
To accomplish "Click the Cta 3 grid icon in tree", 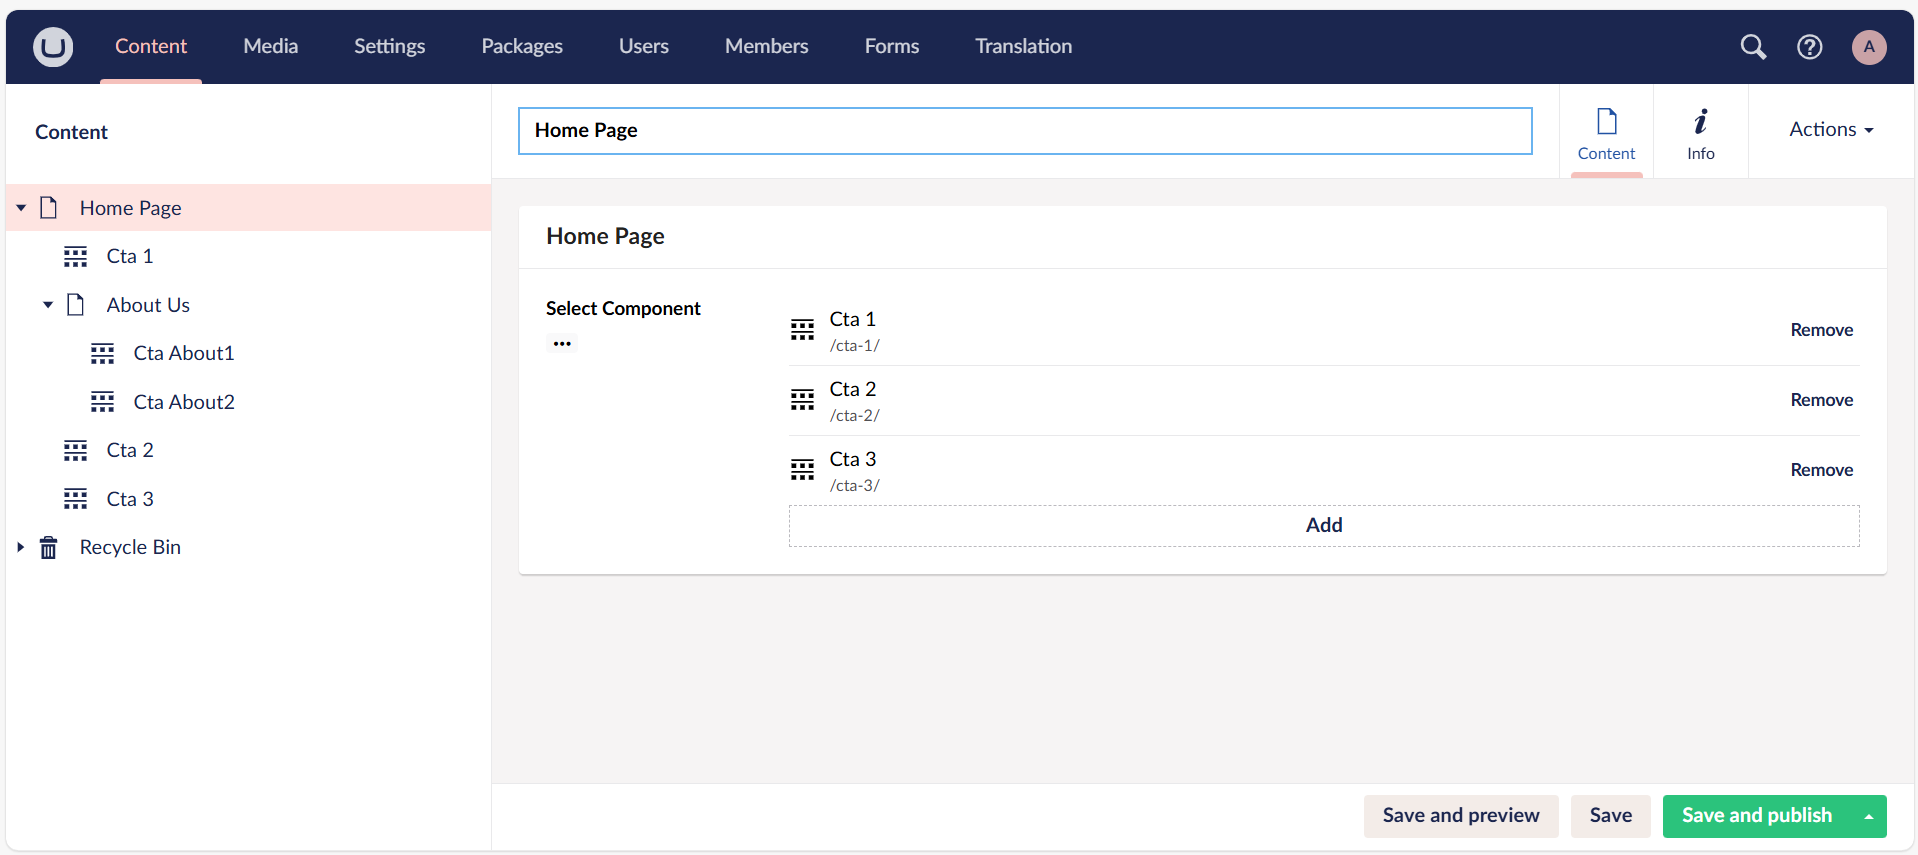I will 75,499.
